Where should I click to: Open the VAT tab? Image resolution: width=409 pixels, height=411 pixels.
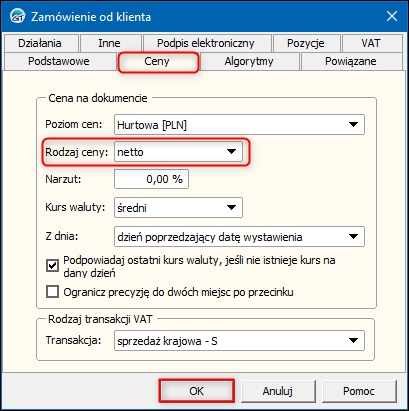tap(371, 43)
